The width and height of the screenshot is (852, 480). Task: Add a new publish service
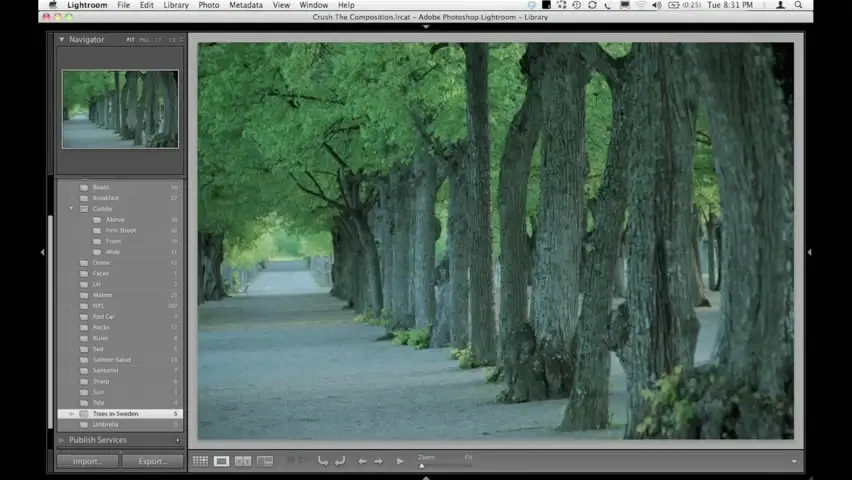pos(178,440)
